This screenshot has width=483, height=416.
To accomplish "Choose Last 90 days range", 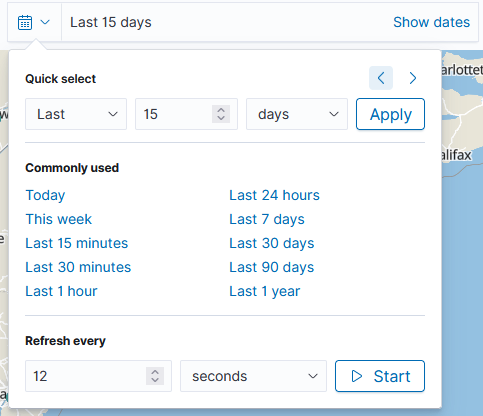I will point(272,267).
